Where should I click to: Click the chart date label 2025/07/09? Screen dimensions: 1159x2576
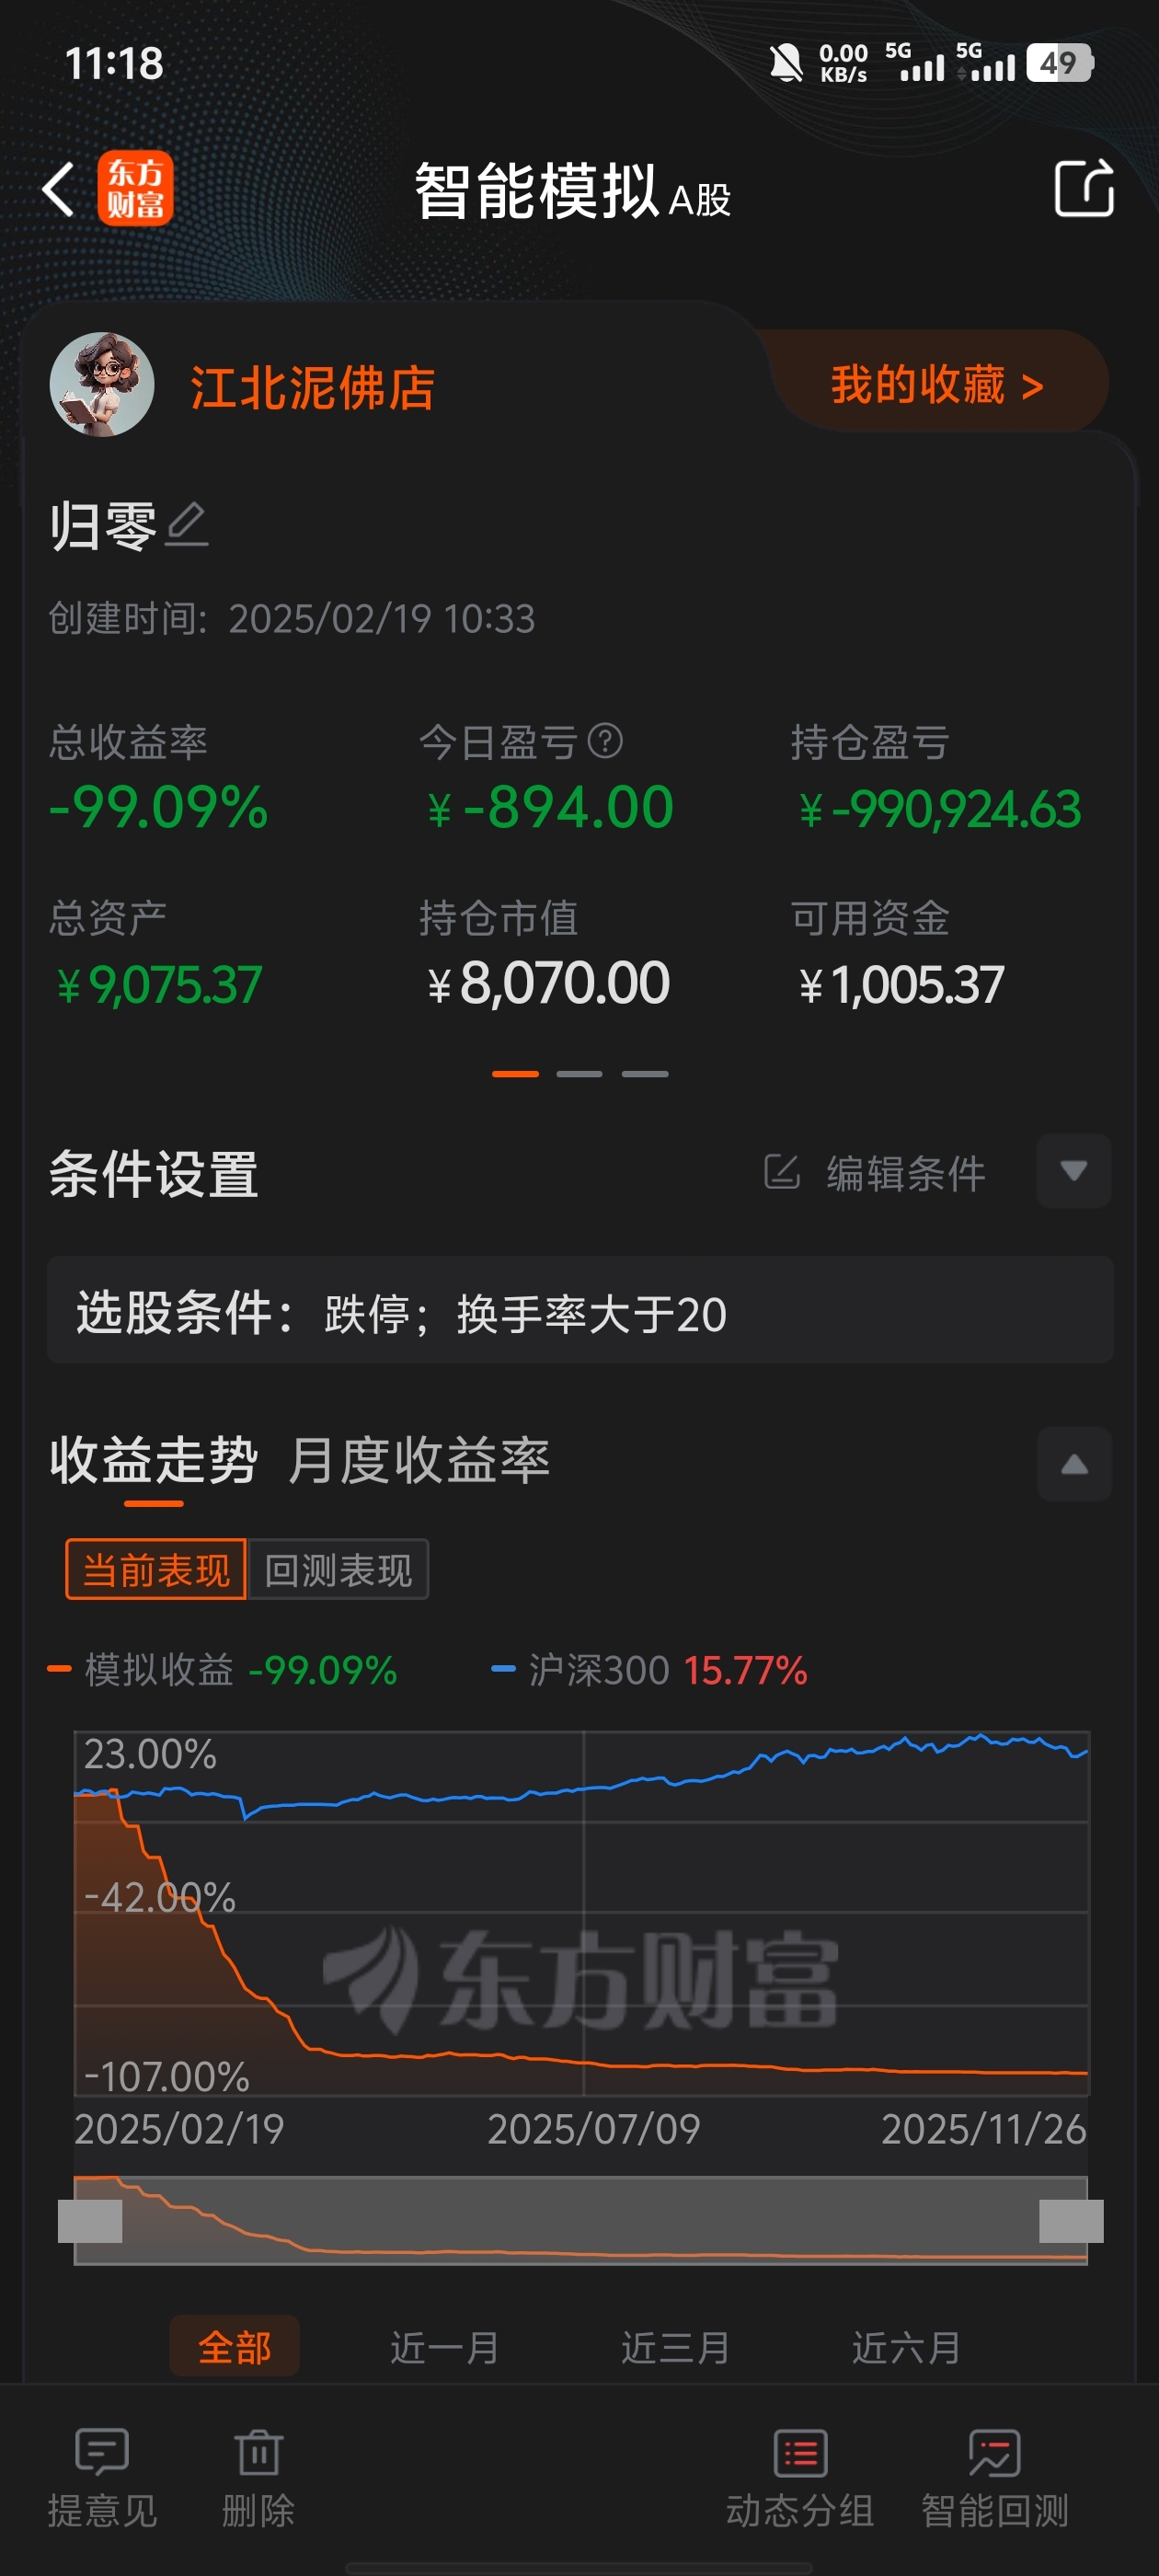594,2128
